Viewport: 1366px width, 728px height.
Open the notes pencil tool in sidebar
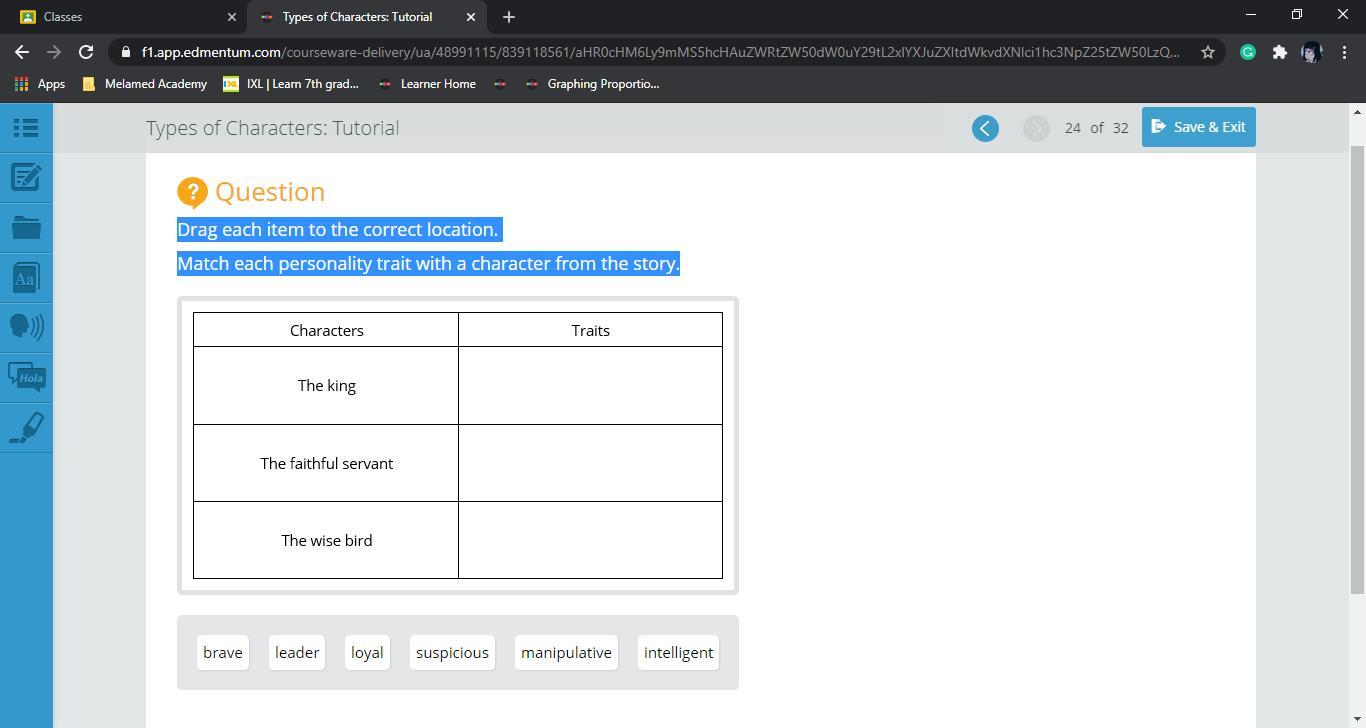click(x=26, y=178)
